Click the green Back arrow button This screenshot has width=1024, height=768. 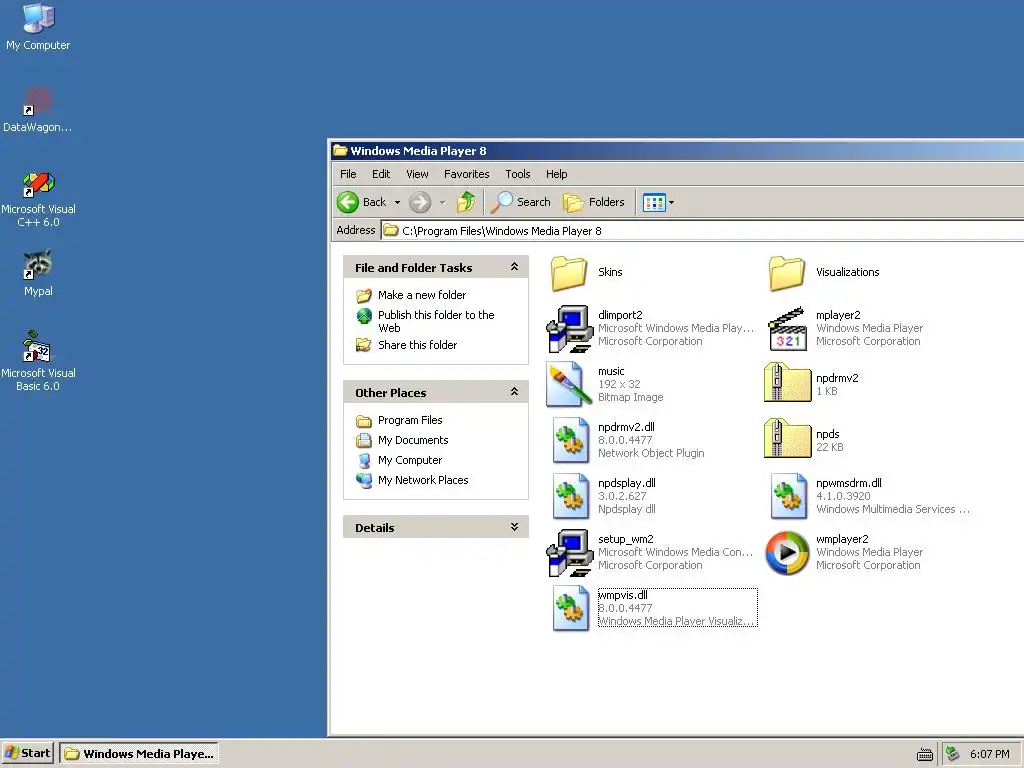tap(348, 202)
